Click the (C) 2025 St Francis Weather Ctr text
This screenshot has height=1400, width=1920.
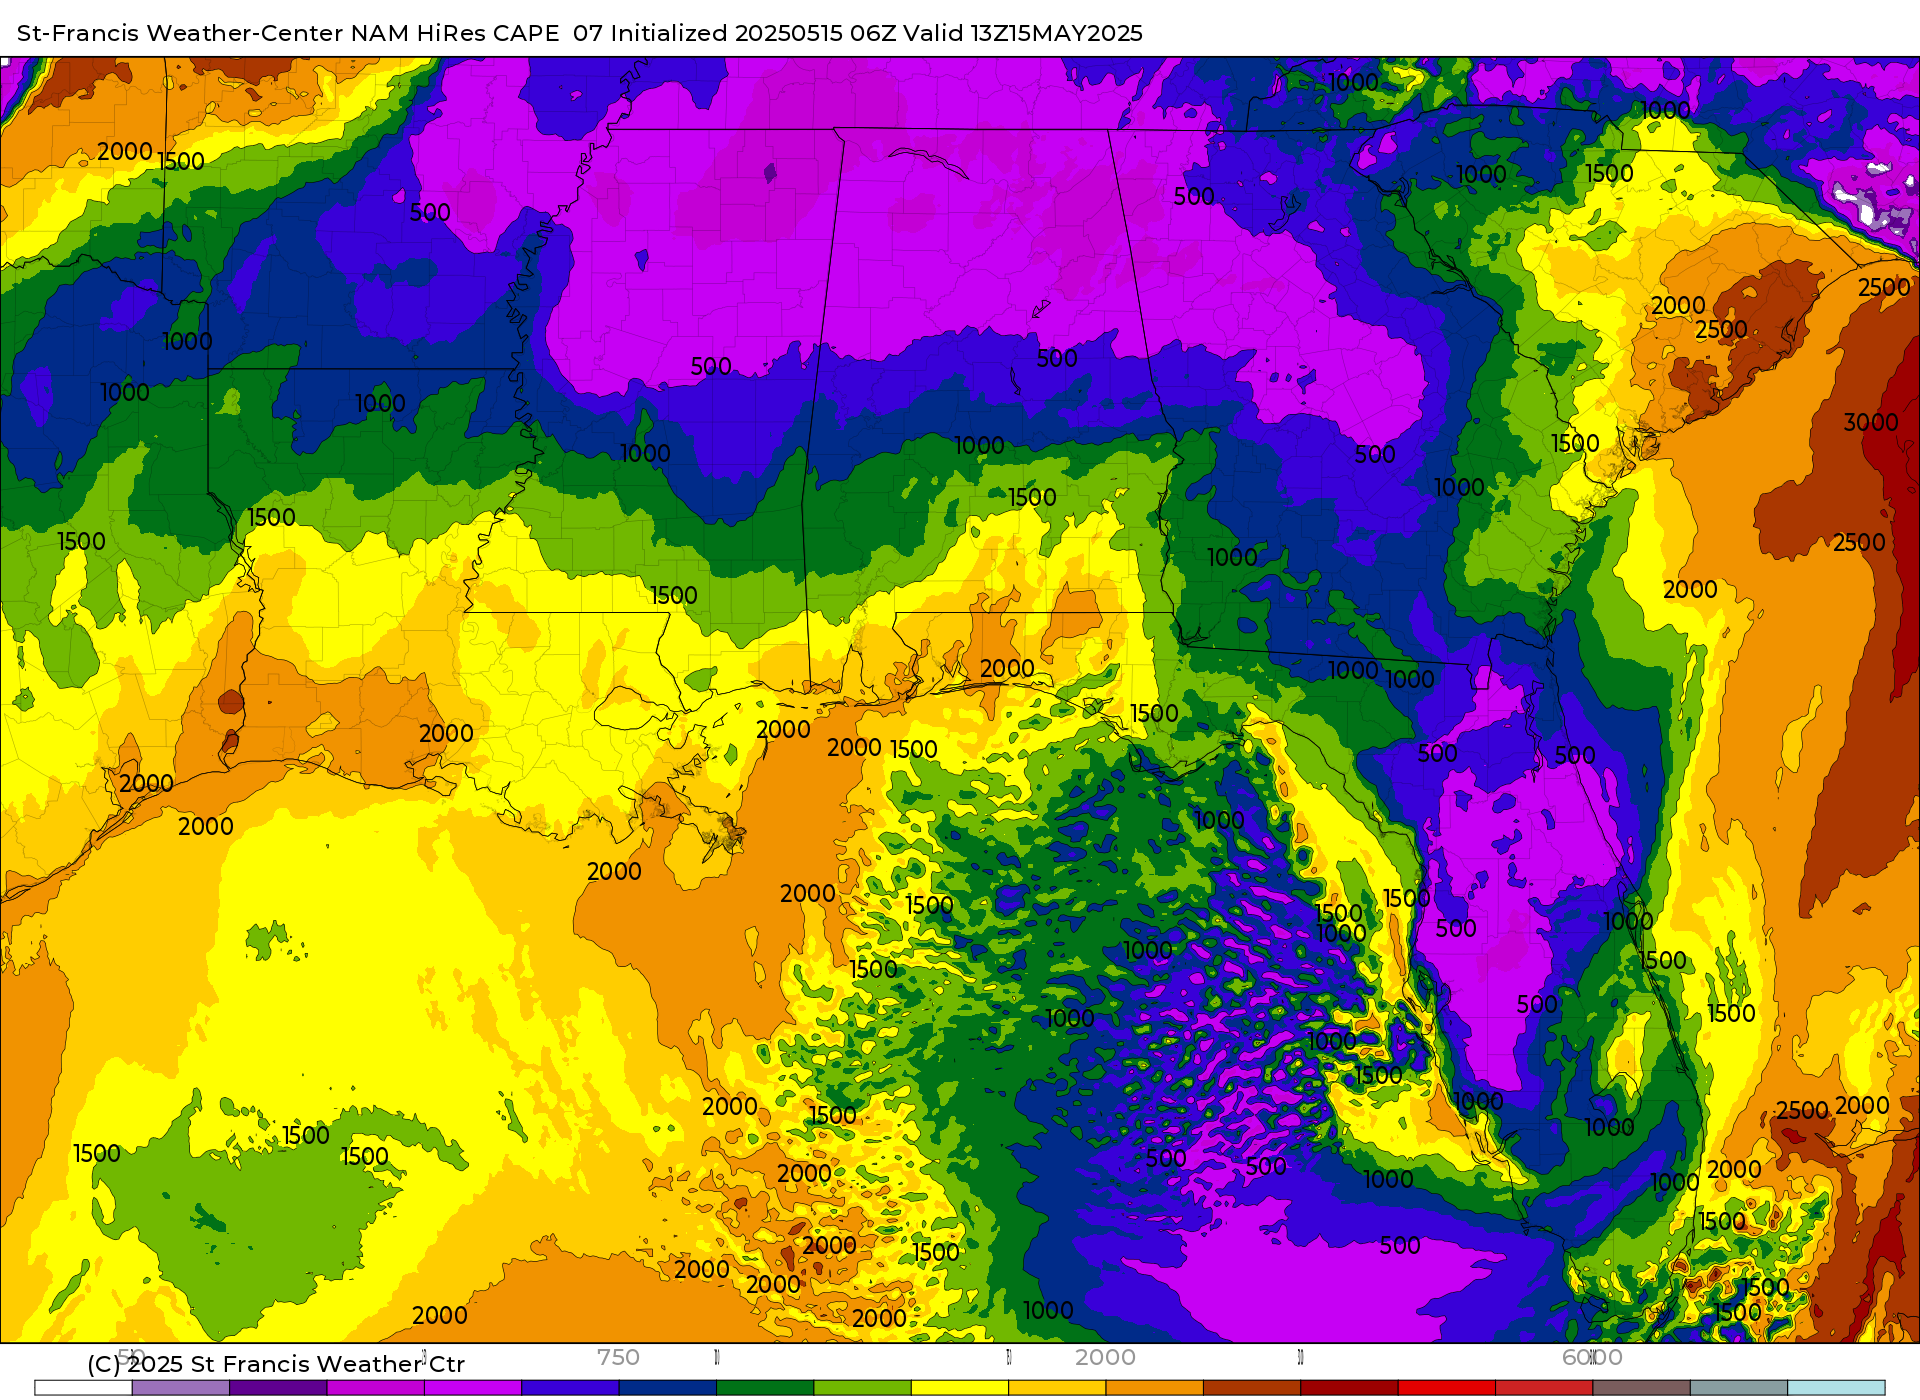[276, 1364]
